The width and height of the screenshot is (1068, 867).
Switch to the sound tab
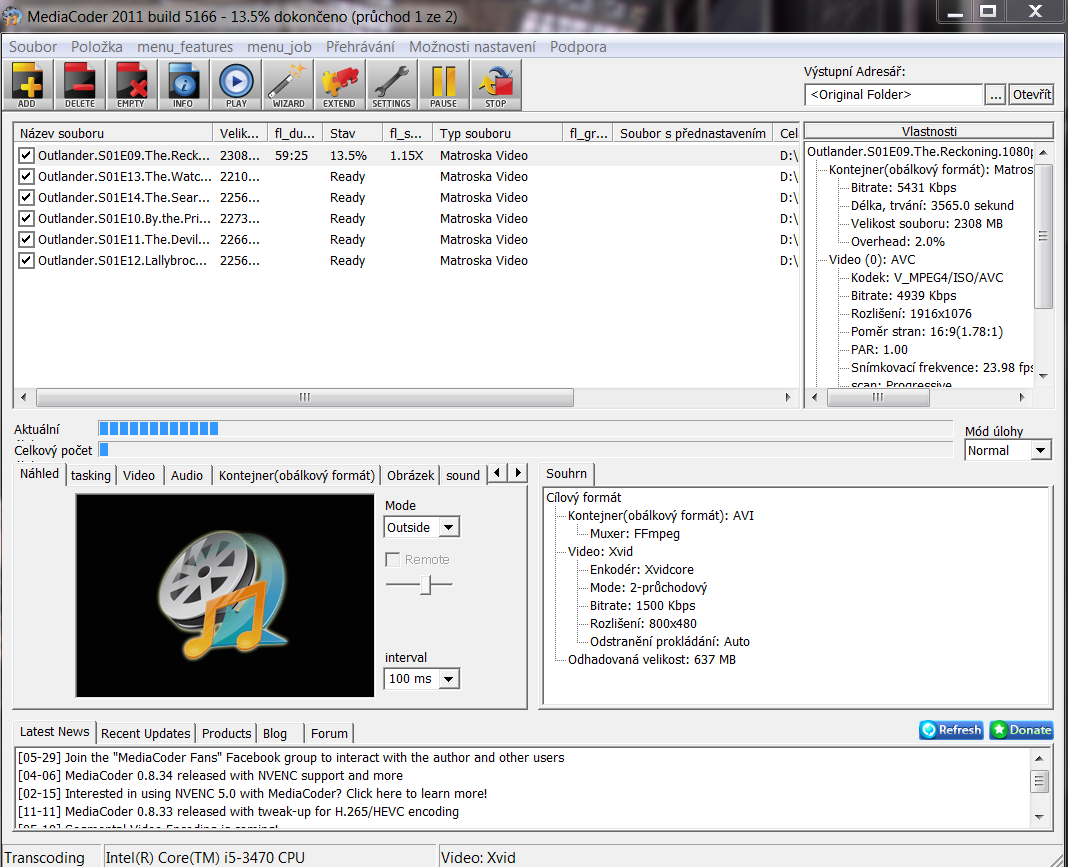click(463, 475)
